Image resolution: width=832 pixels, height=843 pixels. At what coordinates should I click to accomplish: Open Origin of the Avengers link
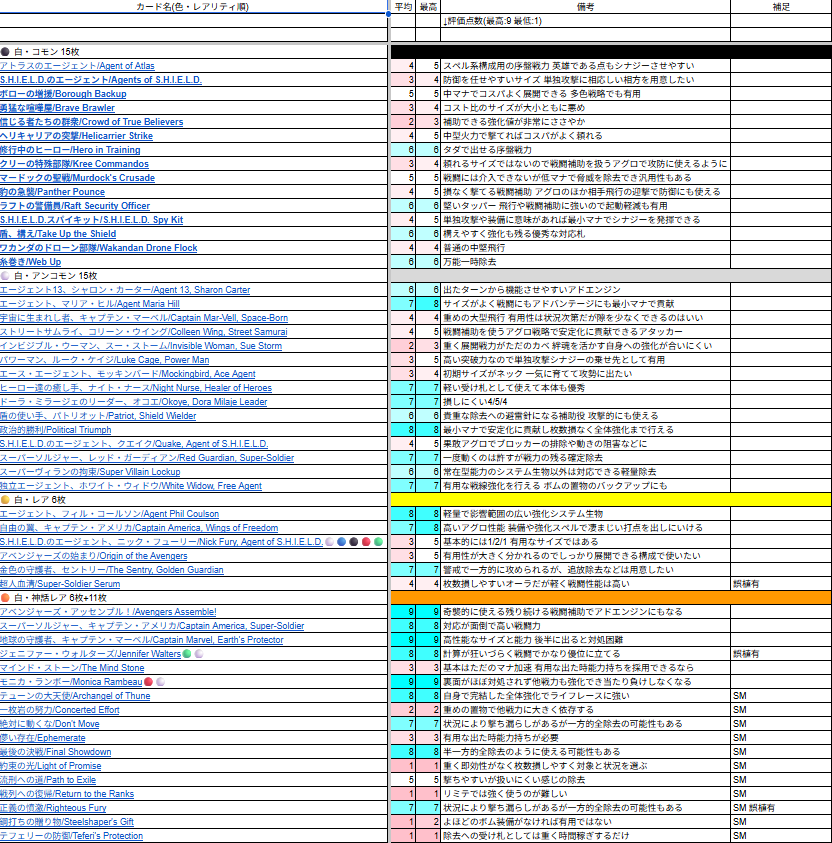(x=94, y=555)
